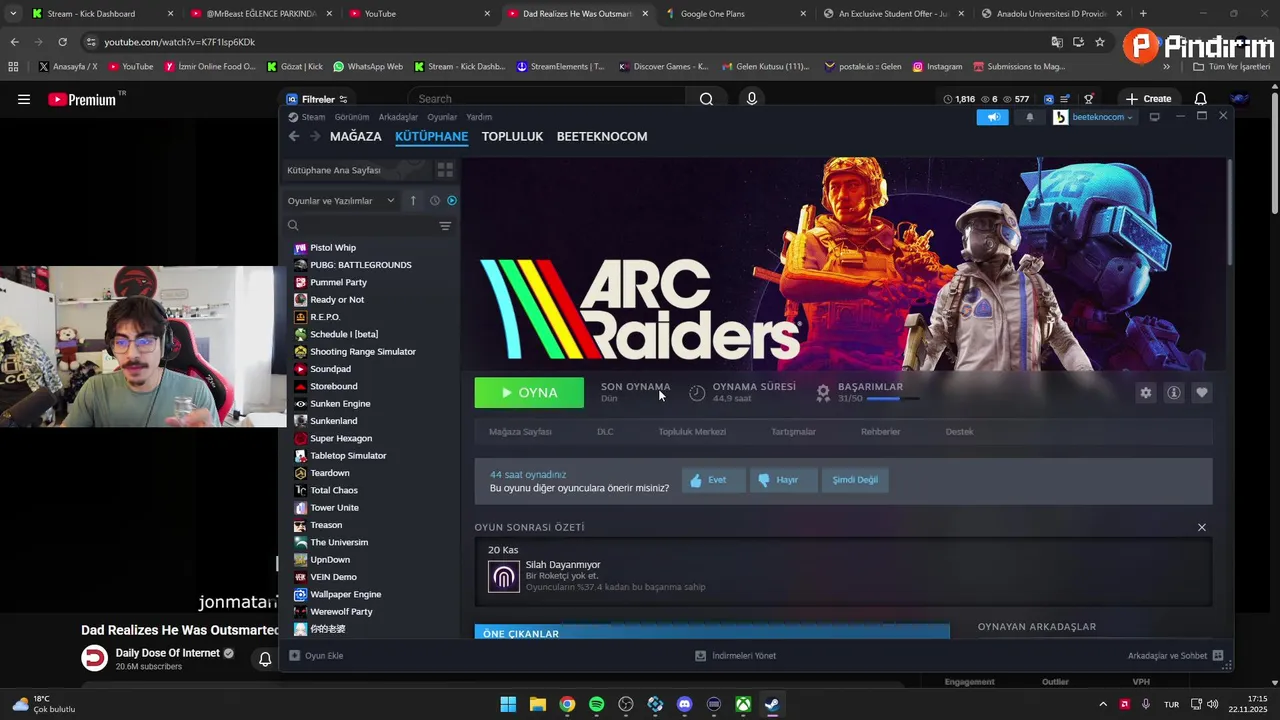1280x720 pixels.
Task: Toggle sort direction arrow in library
Action: pyautogui.click(x=413, y=201)
